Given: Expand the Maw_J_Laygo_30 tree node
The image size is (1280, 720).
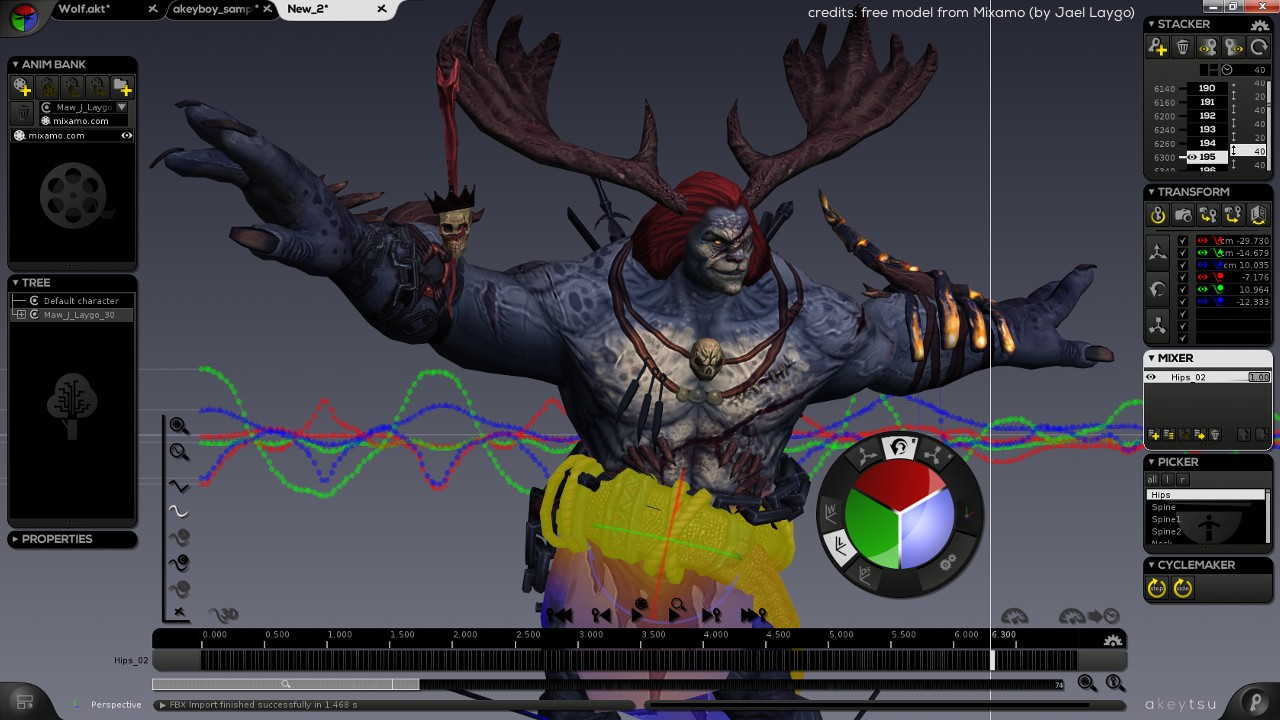Looking at the screenshot, I should pos(21,315).
